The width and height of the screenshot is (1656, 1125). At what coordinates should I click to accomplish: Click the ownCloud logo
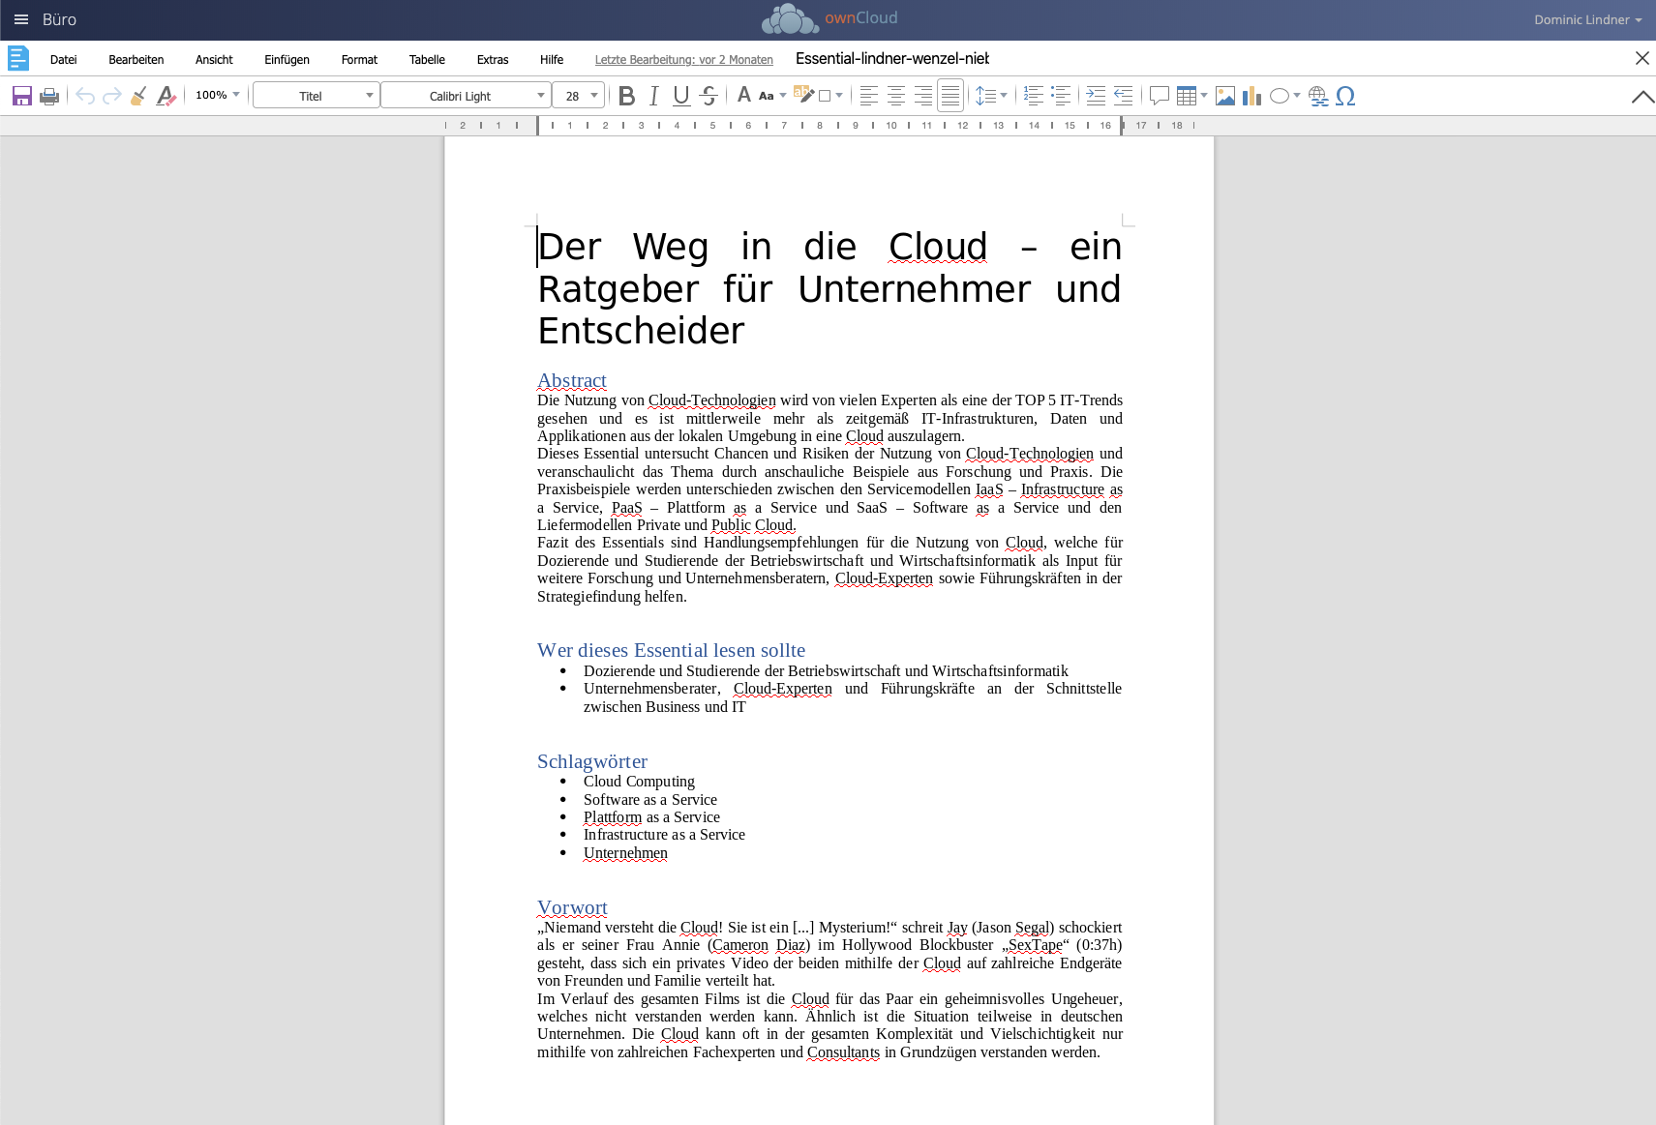(x=829, y=18)
